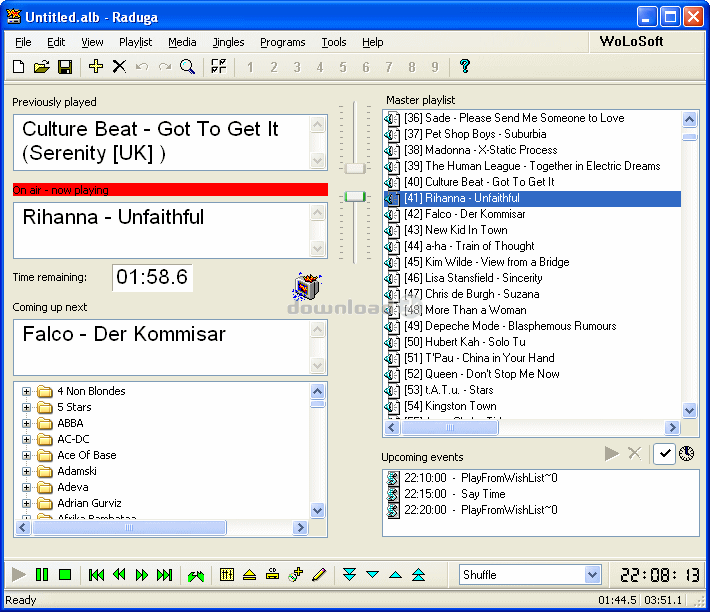
Task: Click the radio animation icon beside Time remaining
Action: [307, 287]
